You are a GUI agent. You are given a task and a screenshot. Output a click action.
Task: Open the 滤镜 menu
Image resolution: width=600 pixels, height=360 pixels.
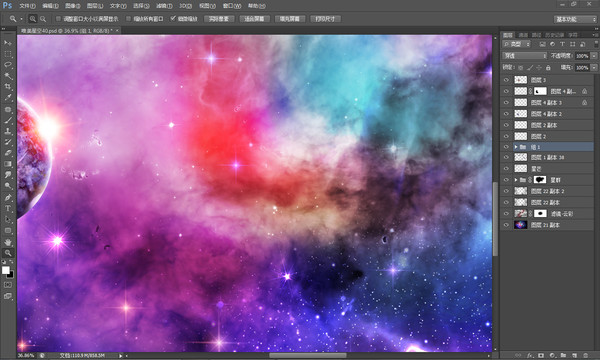pos(164,6)
